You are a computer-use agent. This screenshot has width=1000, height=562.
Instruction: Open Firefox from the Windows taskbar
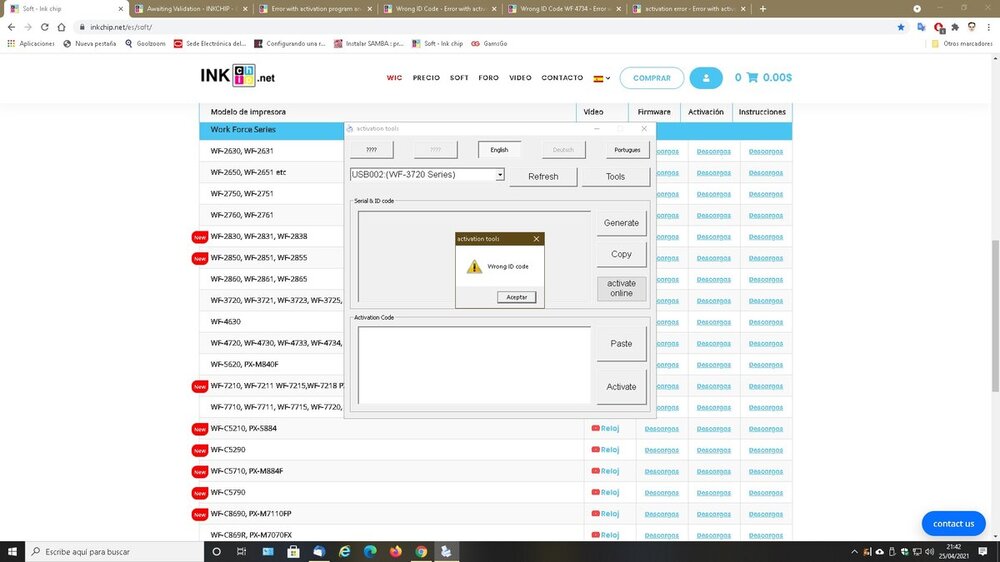click(395, 551)
